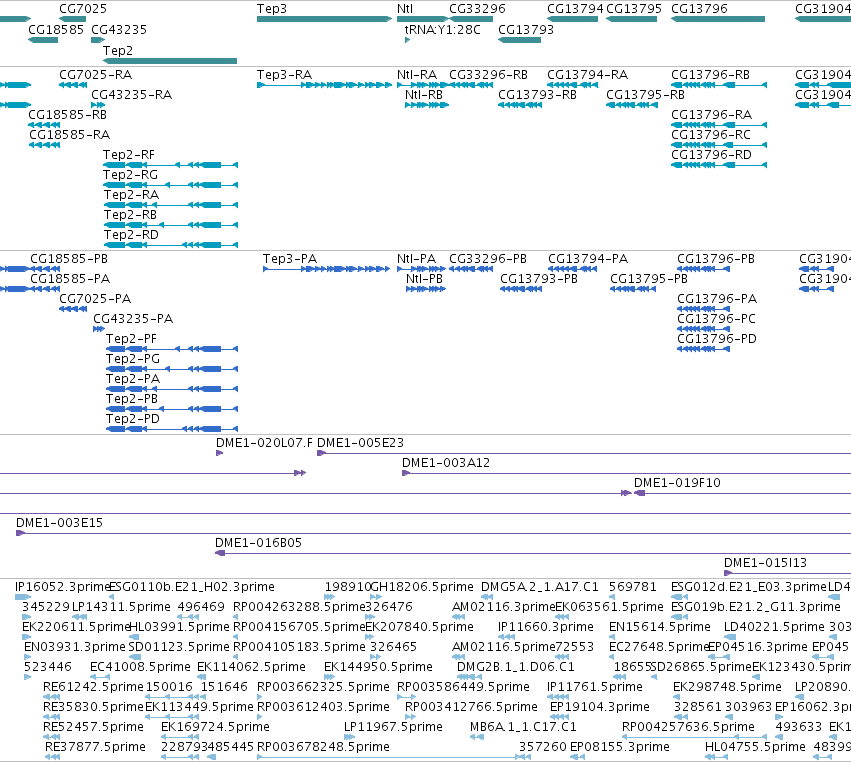Click the tRNA:Y1:28C label

442,29
